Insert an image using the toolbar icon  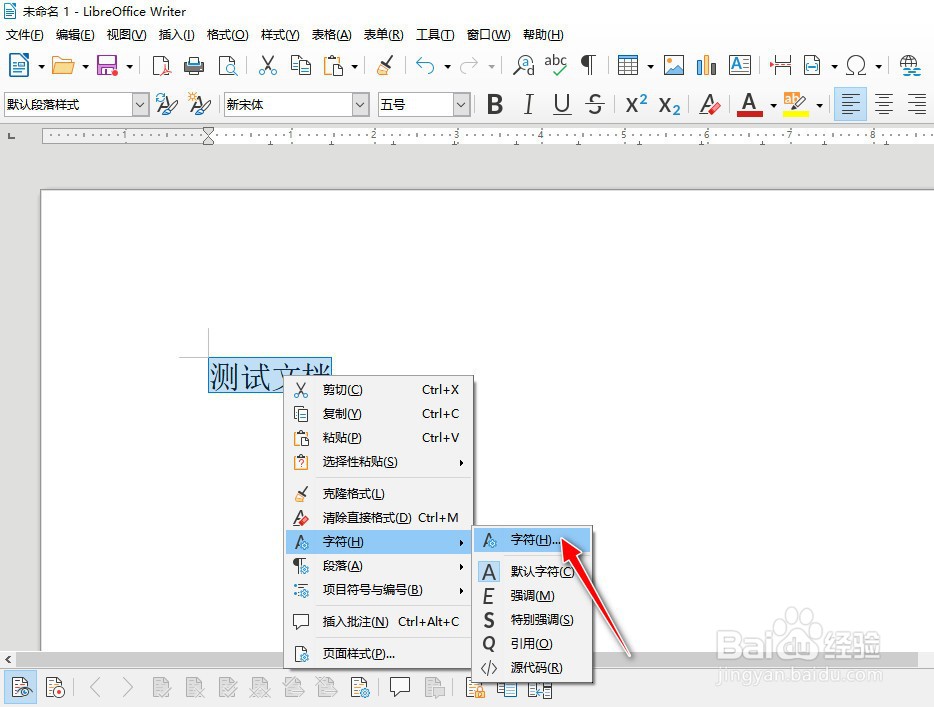[x=672, y=65]
